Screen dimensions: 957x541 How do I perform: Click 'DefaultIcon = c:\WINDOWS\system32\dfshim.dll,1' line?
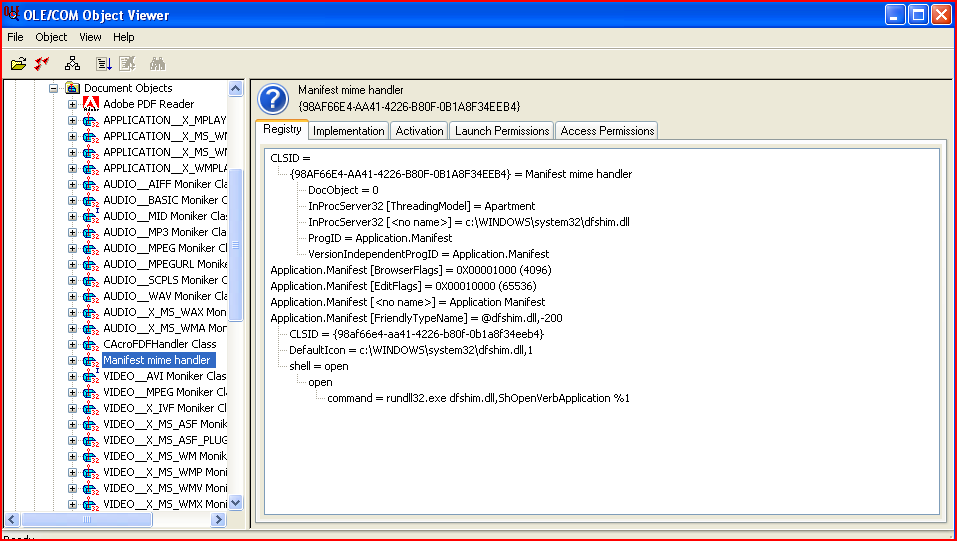pyautogui.click(x=411, y=350)
